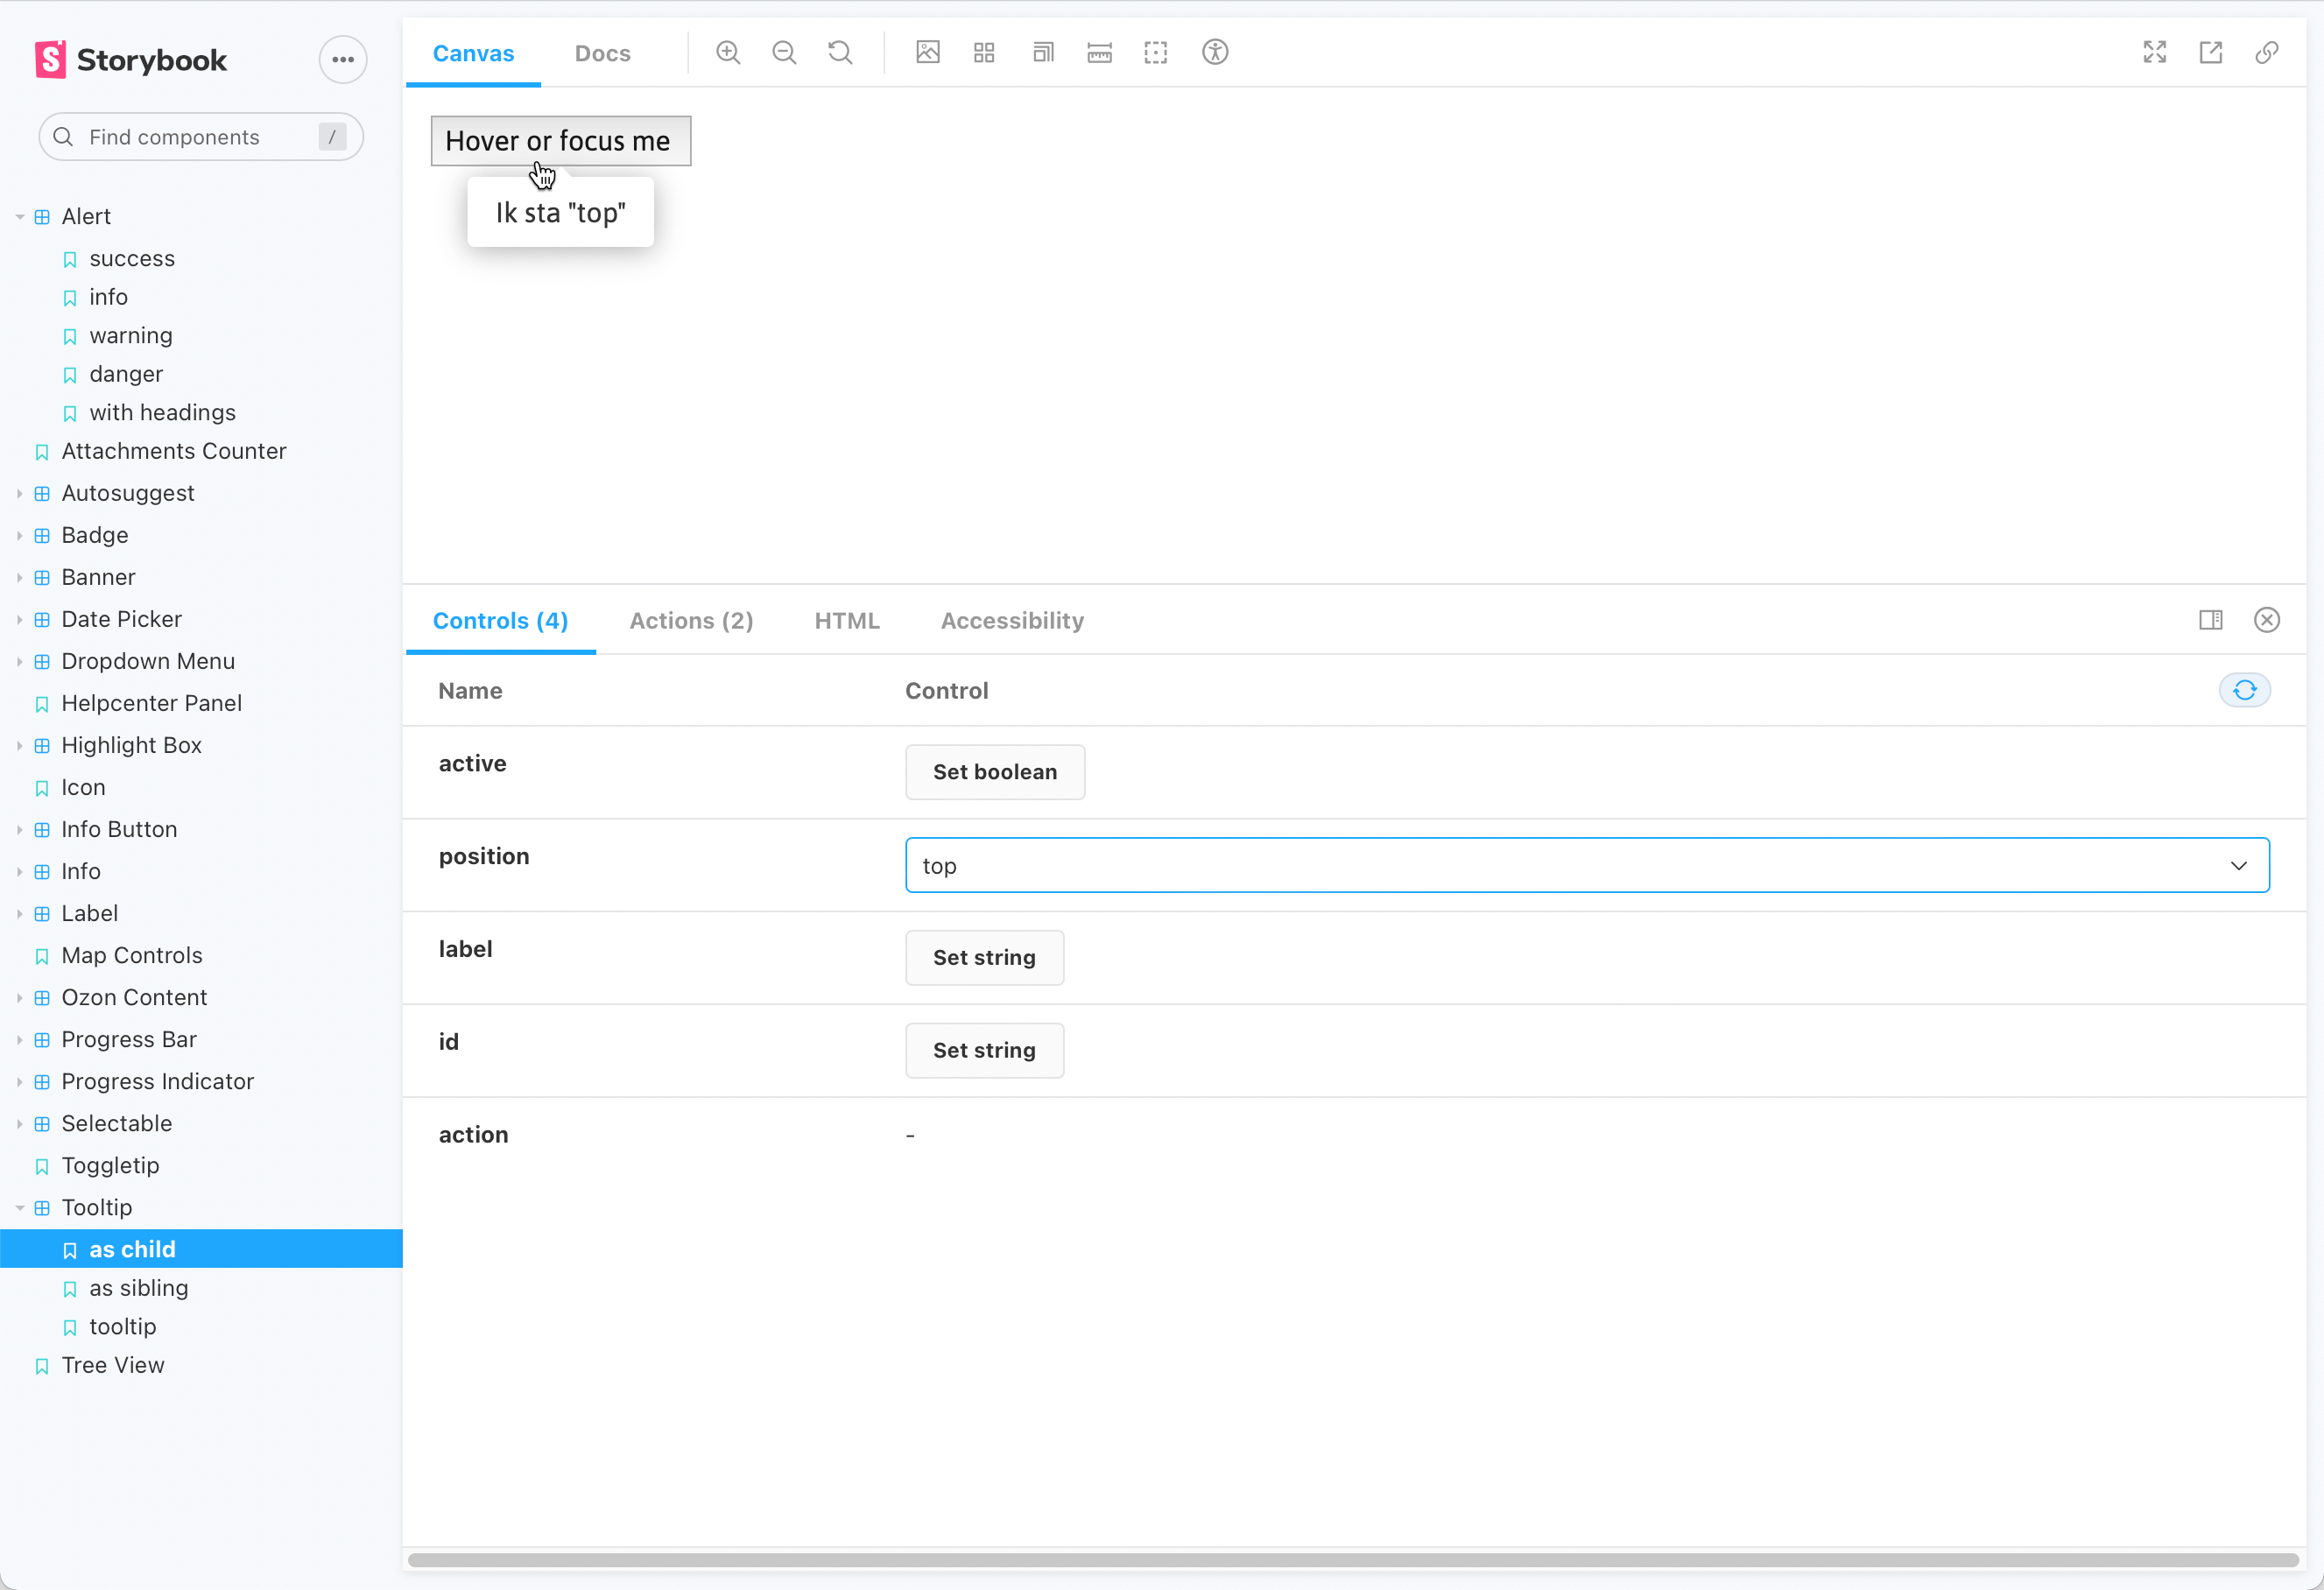Open the Actions panel tab
Screen dimensions: 2324x1590
click(691, 620)
